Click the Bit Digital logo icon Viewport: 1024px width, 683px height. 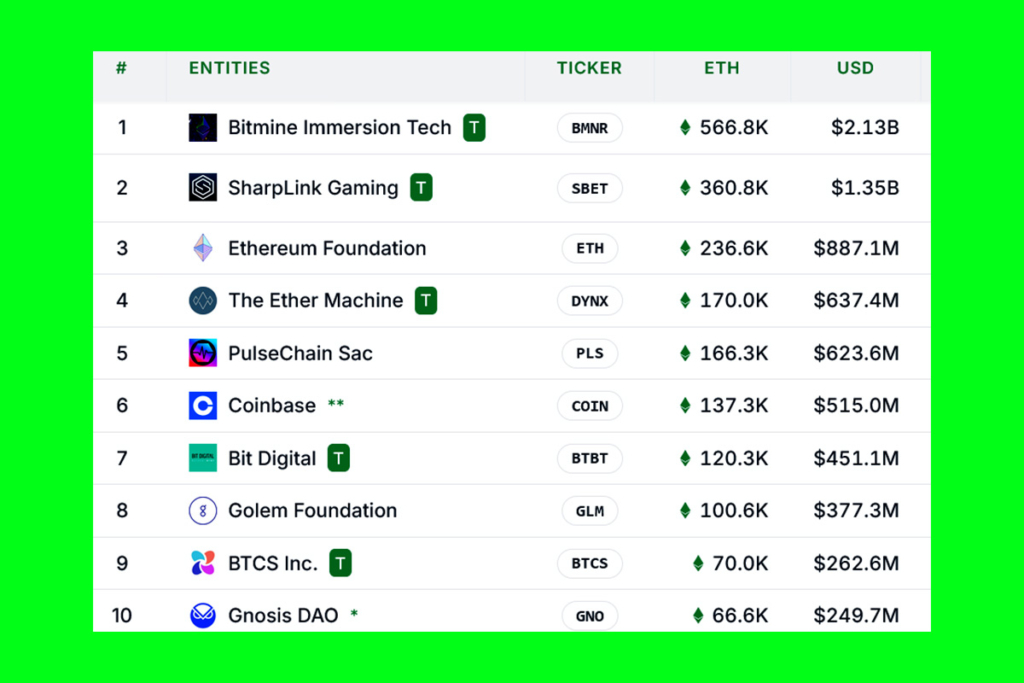click(203, 458)
